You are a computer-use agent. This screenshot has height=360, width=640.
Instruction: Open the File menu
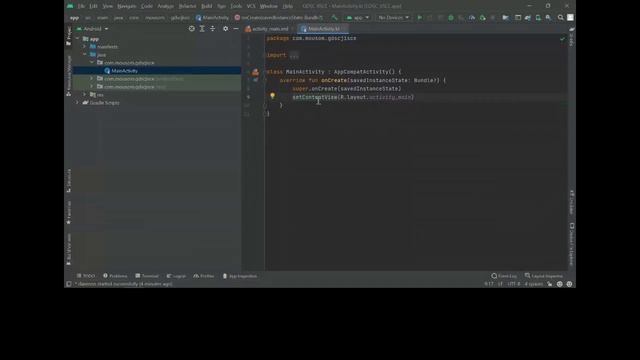(81, 6)
